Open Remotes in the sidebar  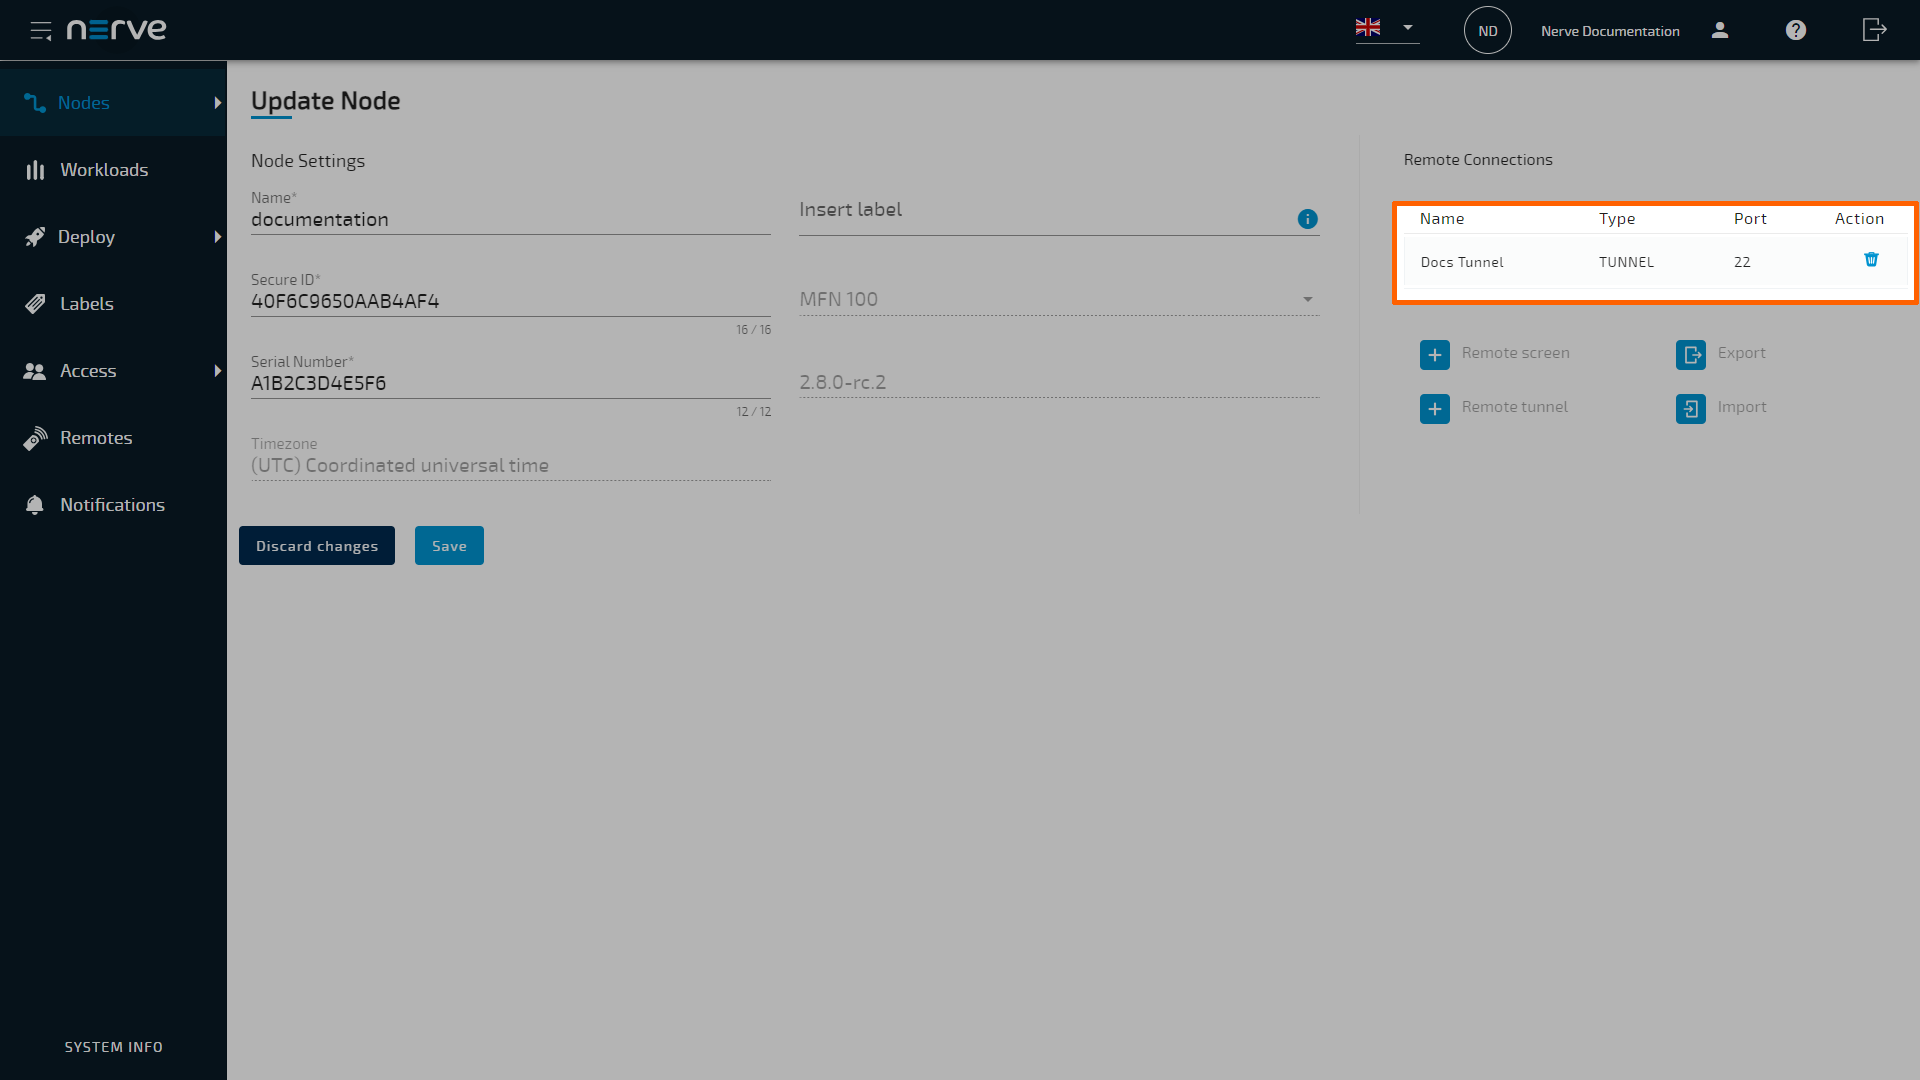click(96, 438)
